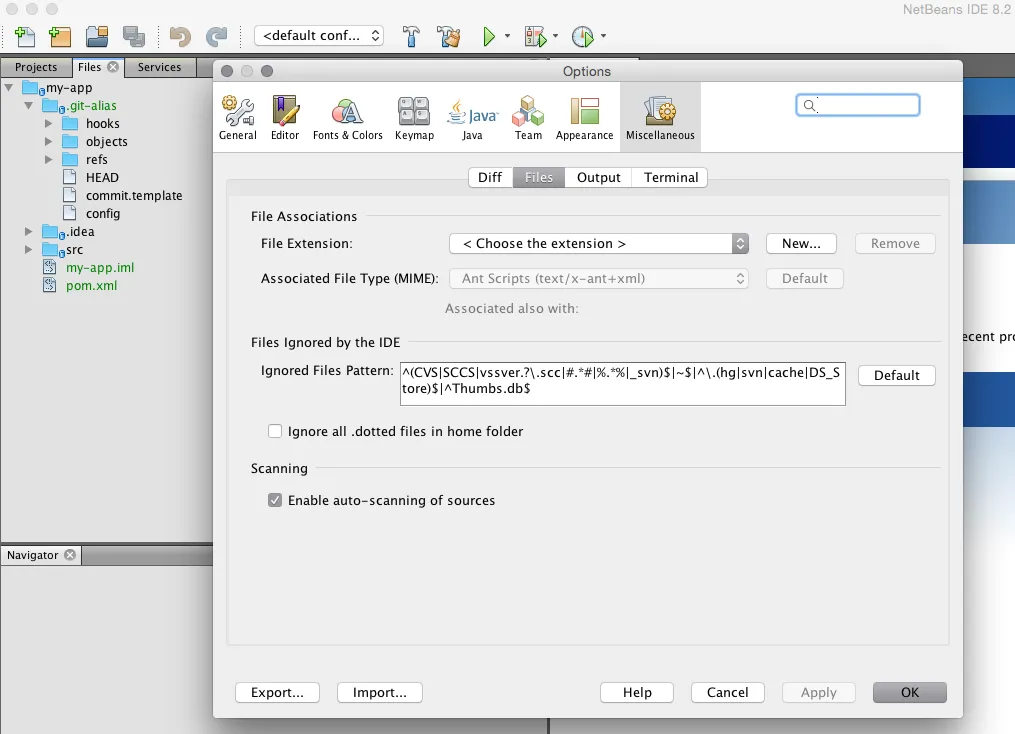Expand the refs folder

(49, 159)
